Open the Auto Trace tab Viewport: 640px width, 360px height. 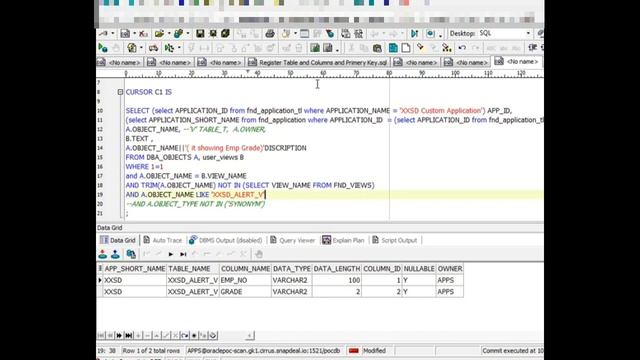[162, 240]
